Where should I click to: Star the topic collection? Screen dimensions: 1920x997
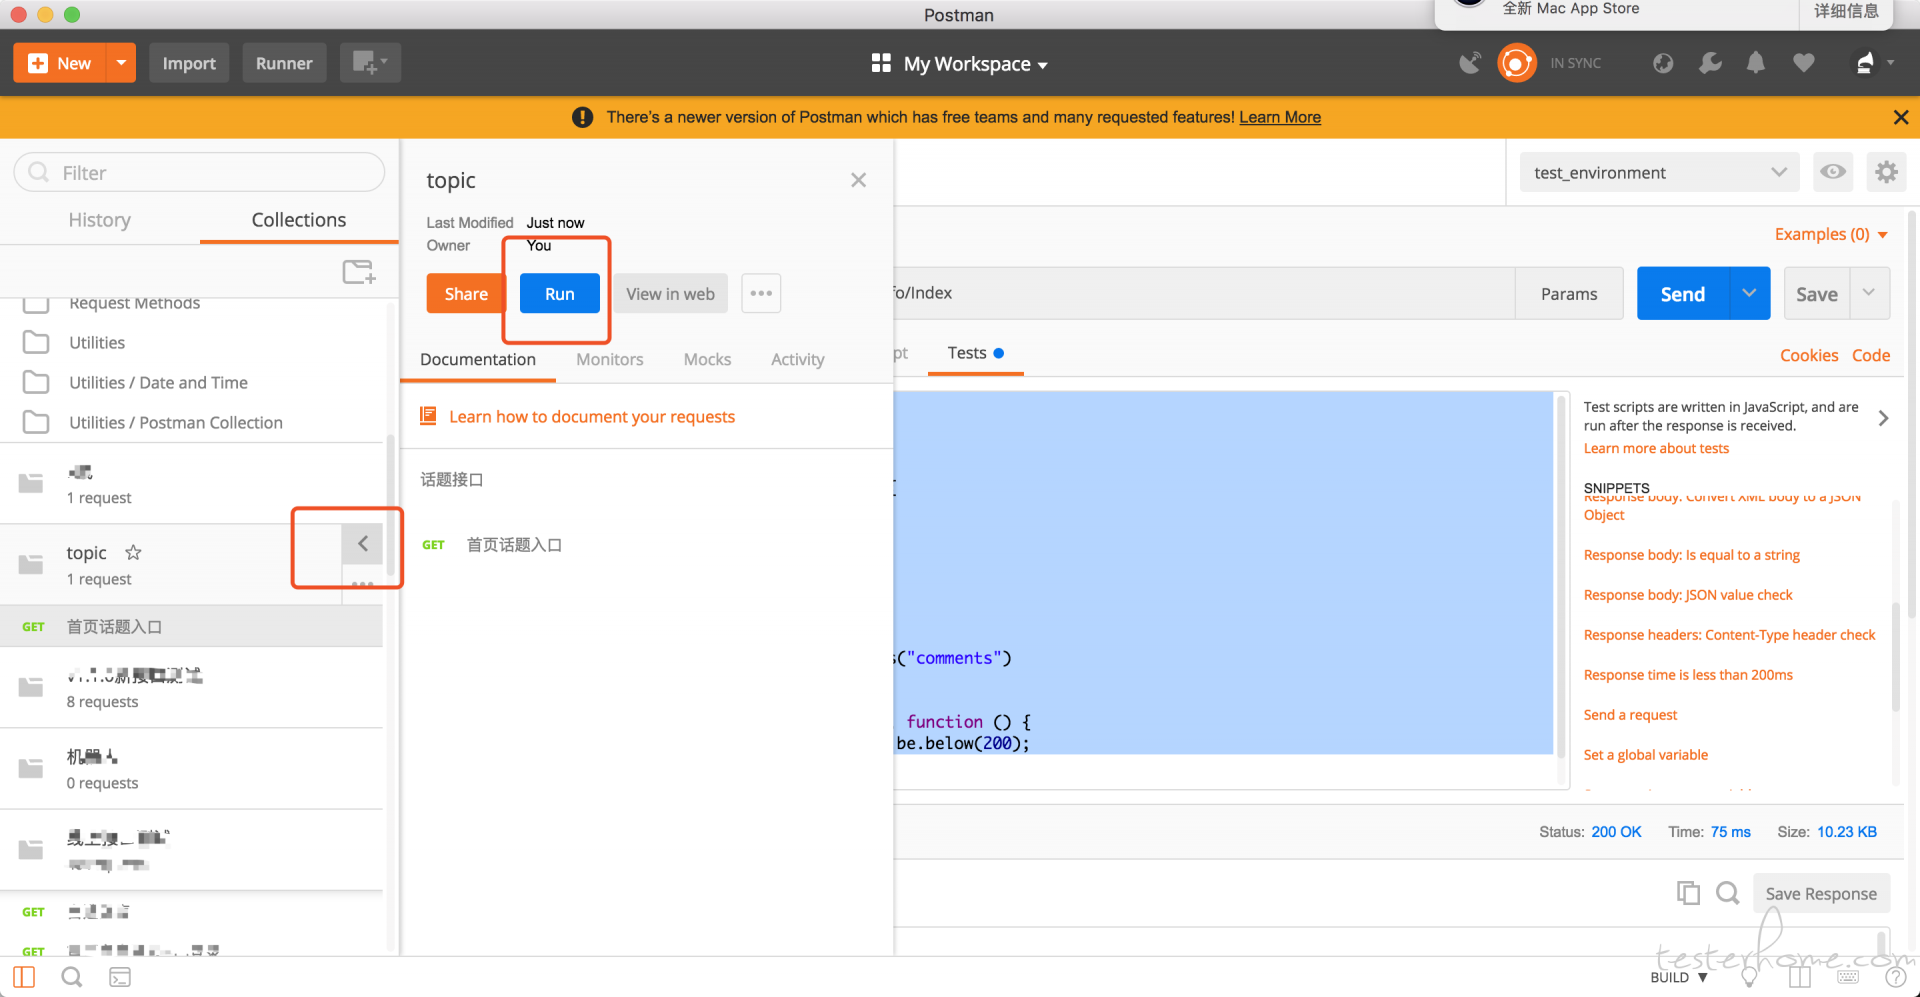pos(133,552)
